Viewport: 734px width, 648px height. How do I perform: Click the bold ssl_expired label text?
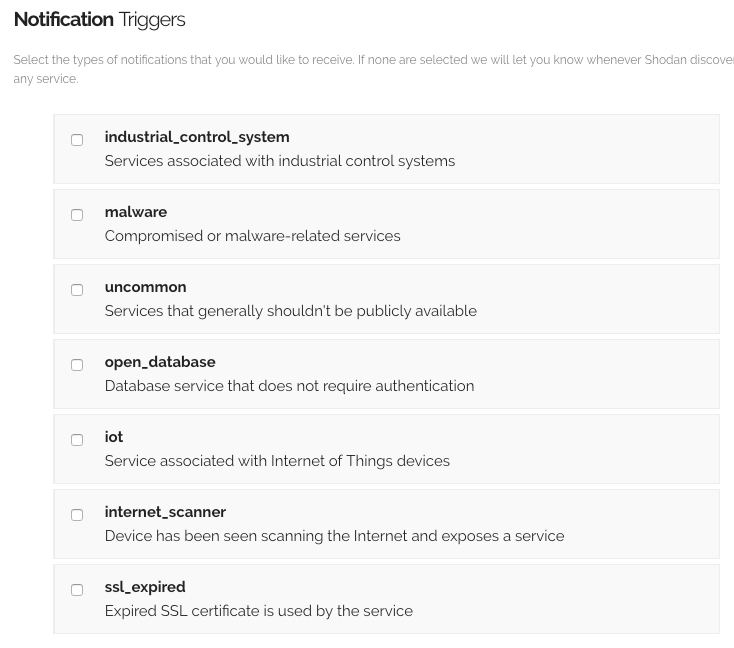[145, 587]
